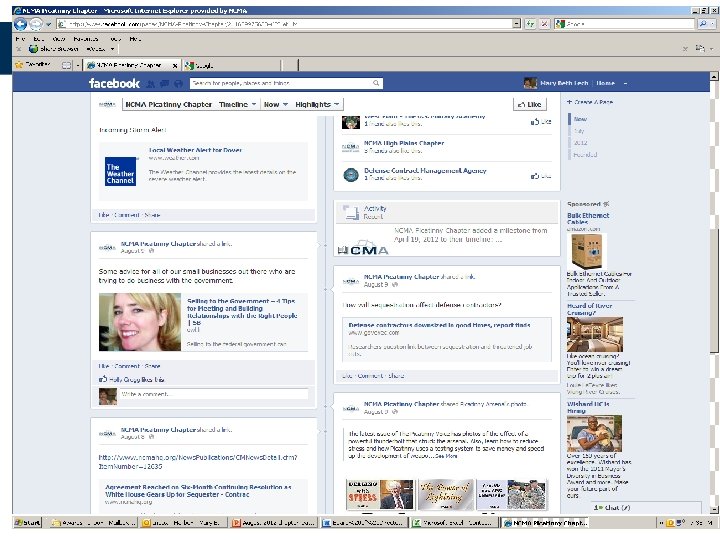Click the browser search magnifier icon
The width and height of the screenshot is (720, 540).
(703, 24)
